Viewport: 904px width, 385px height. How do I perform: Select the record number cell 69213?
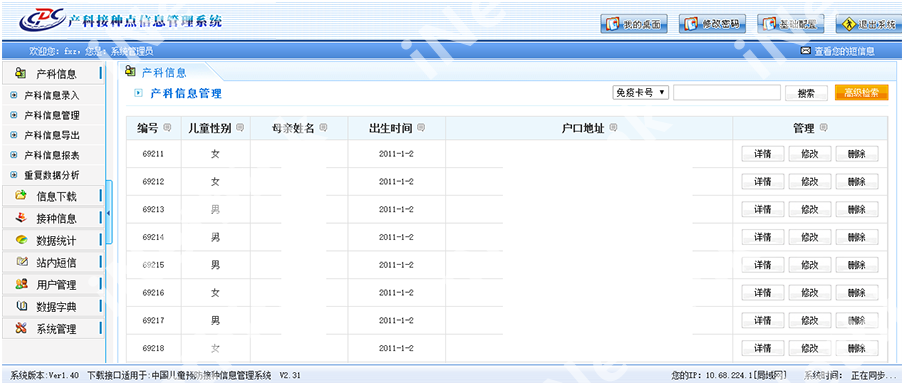point(153,209)
